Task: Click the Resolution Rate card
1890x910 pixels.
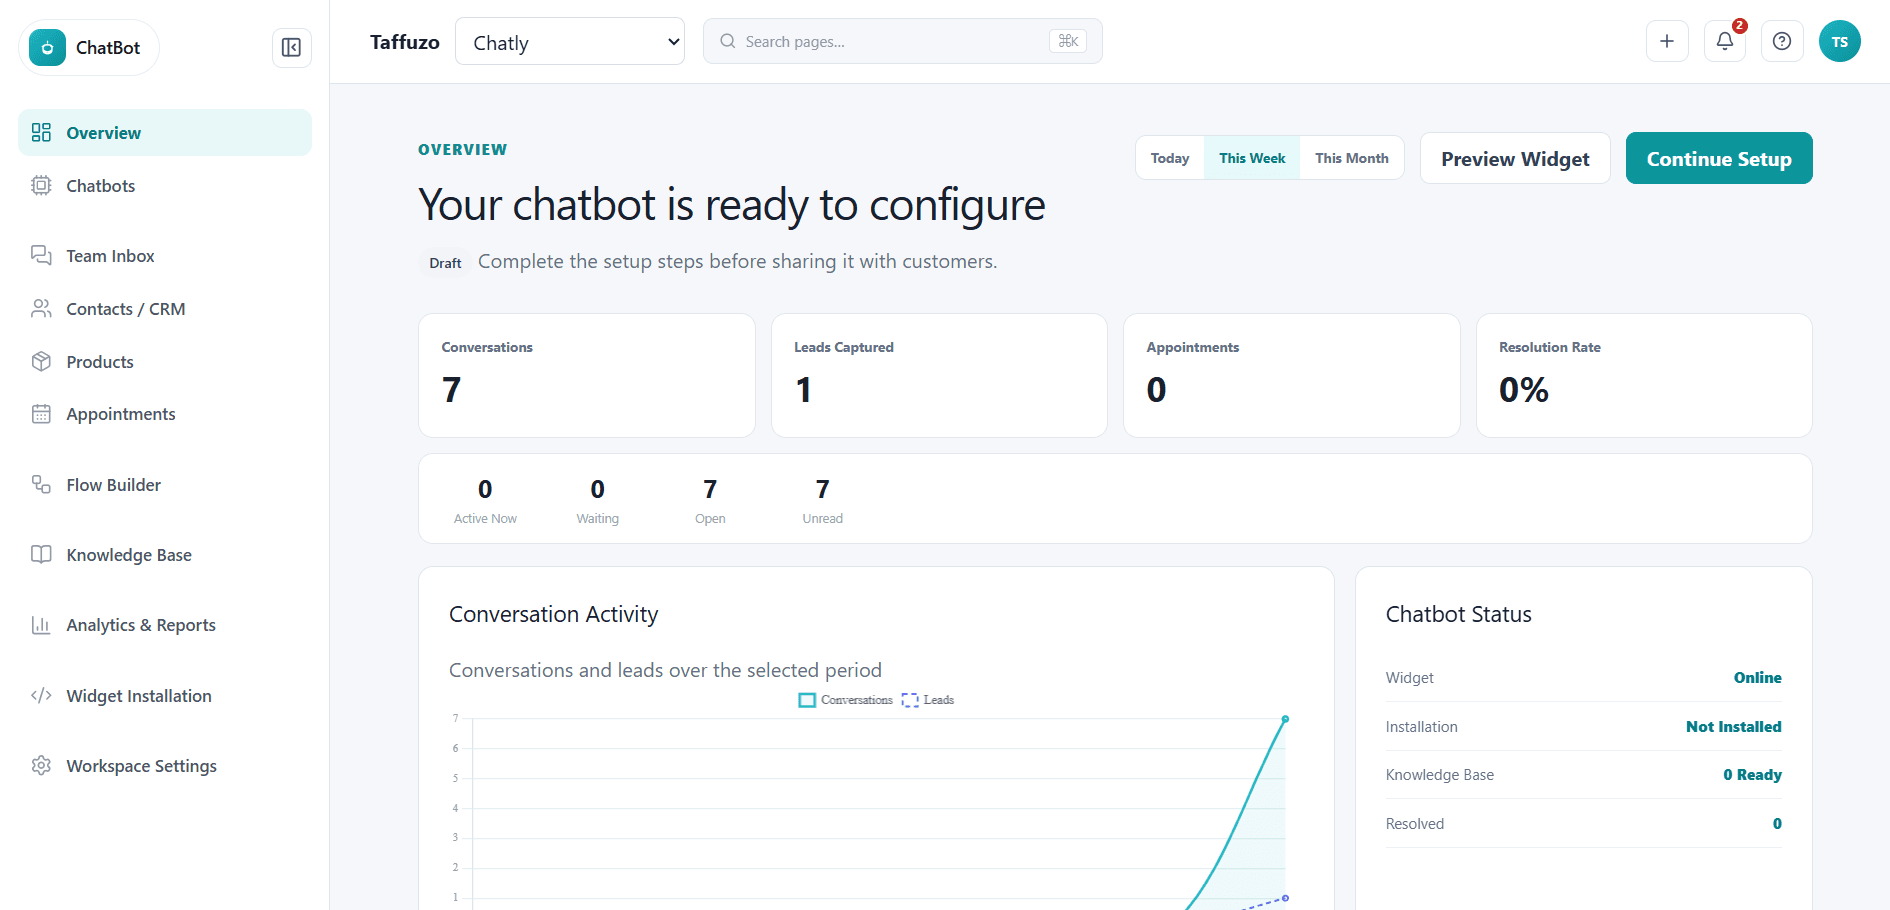Action: click(1644, 376)
